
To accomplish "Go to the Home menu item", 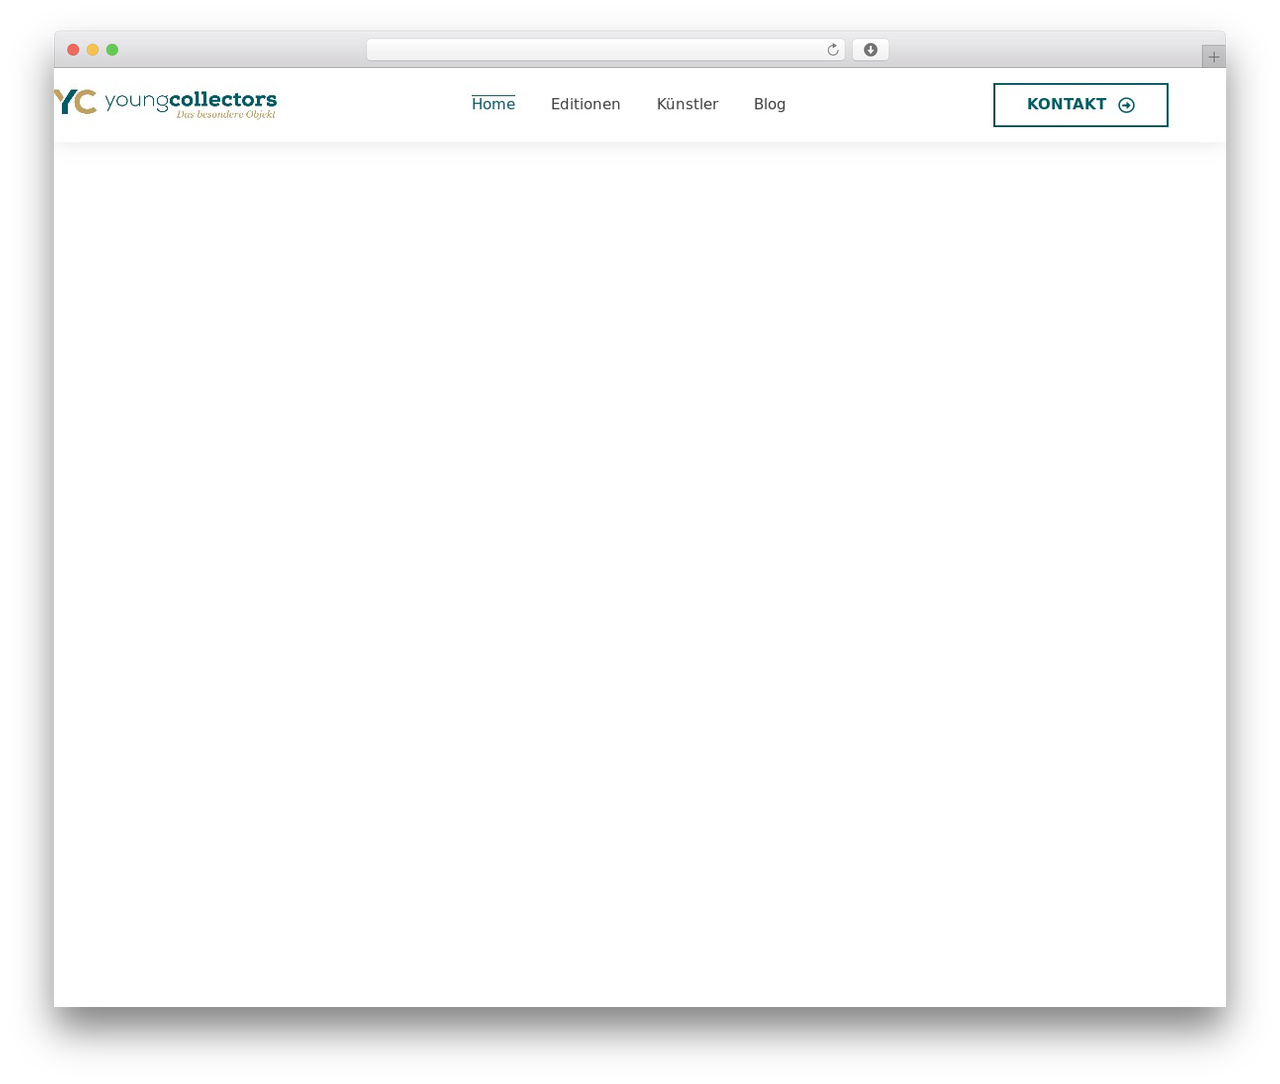I will click(493, 104).
